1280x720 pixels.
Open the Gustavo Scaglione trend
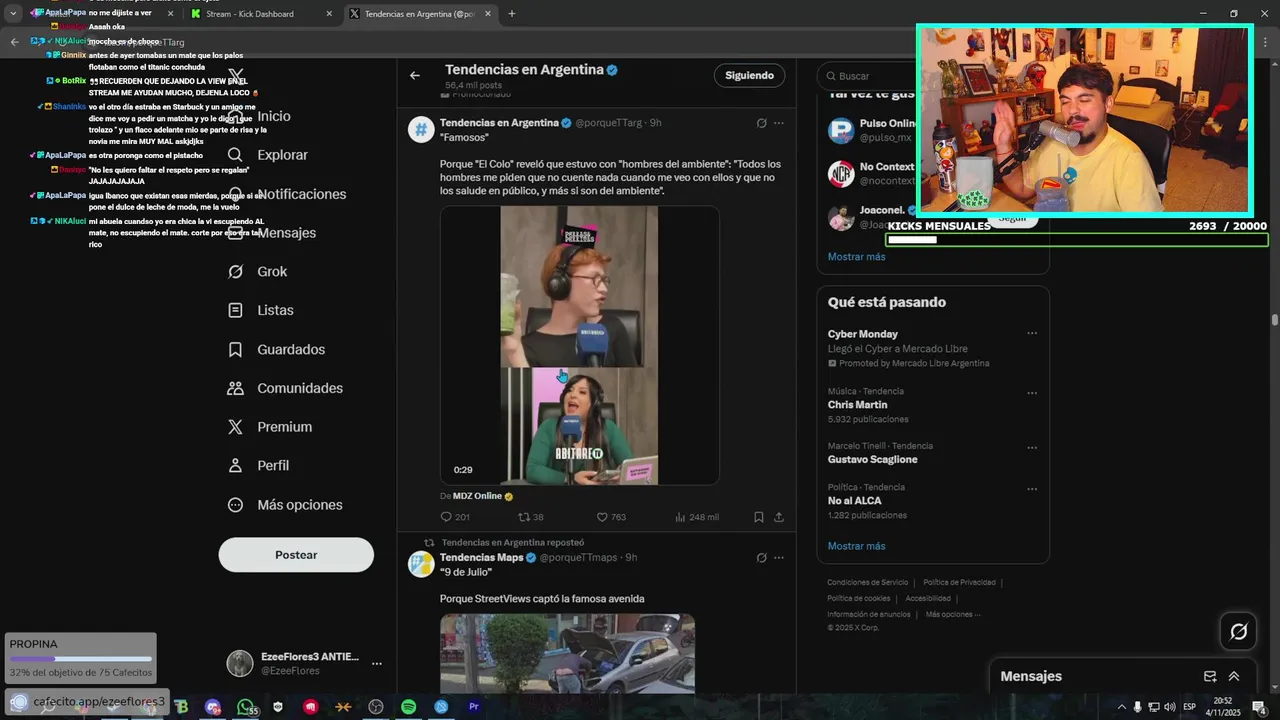(x=872, y=460)
